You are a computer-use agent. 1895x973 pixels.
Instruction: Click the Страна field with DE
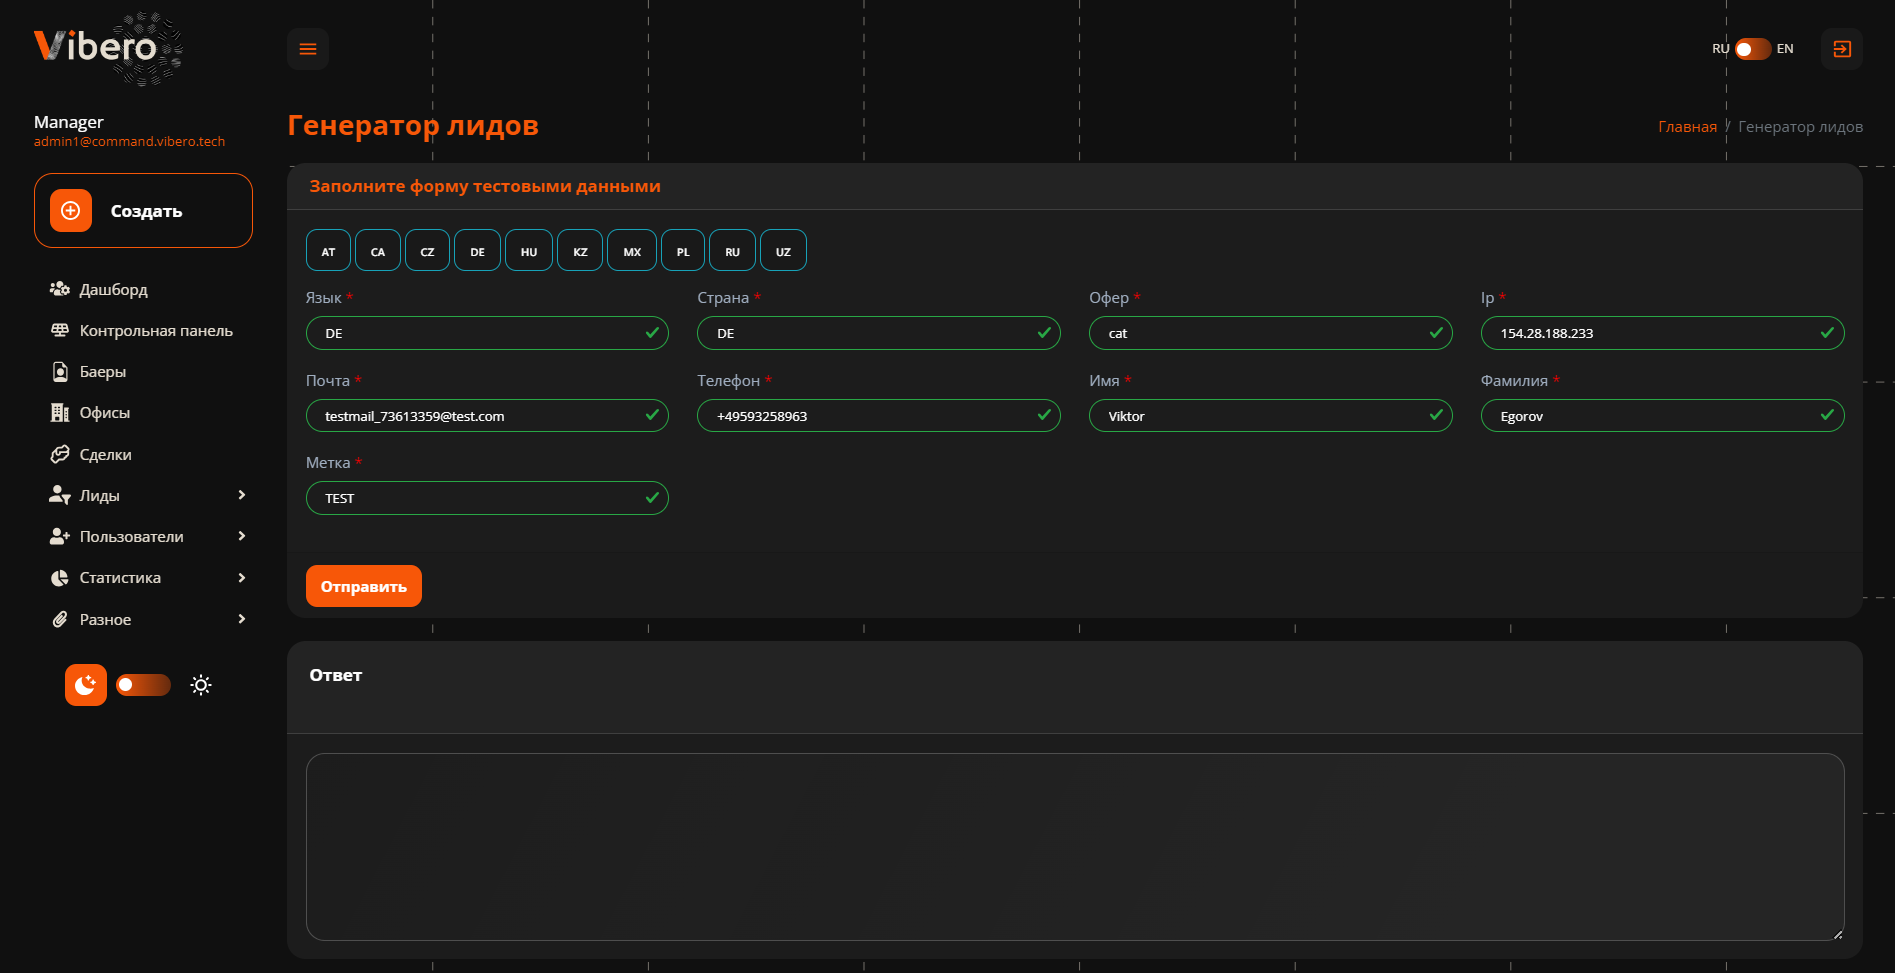tap(878, 333)
